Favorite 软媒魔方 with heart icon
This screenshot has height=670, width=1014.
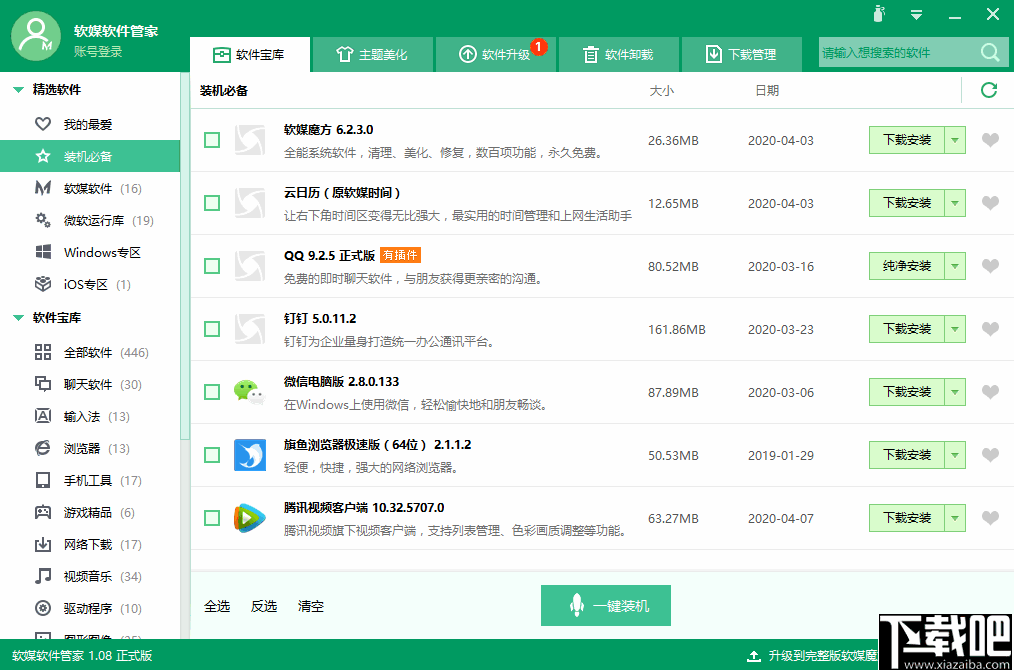[x=990, y=140]
